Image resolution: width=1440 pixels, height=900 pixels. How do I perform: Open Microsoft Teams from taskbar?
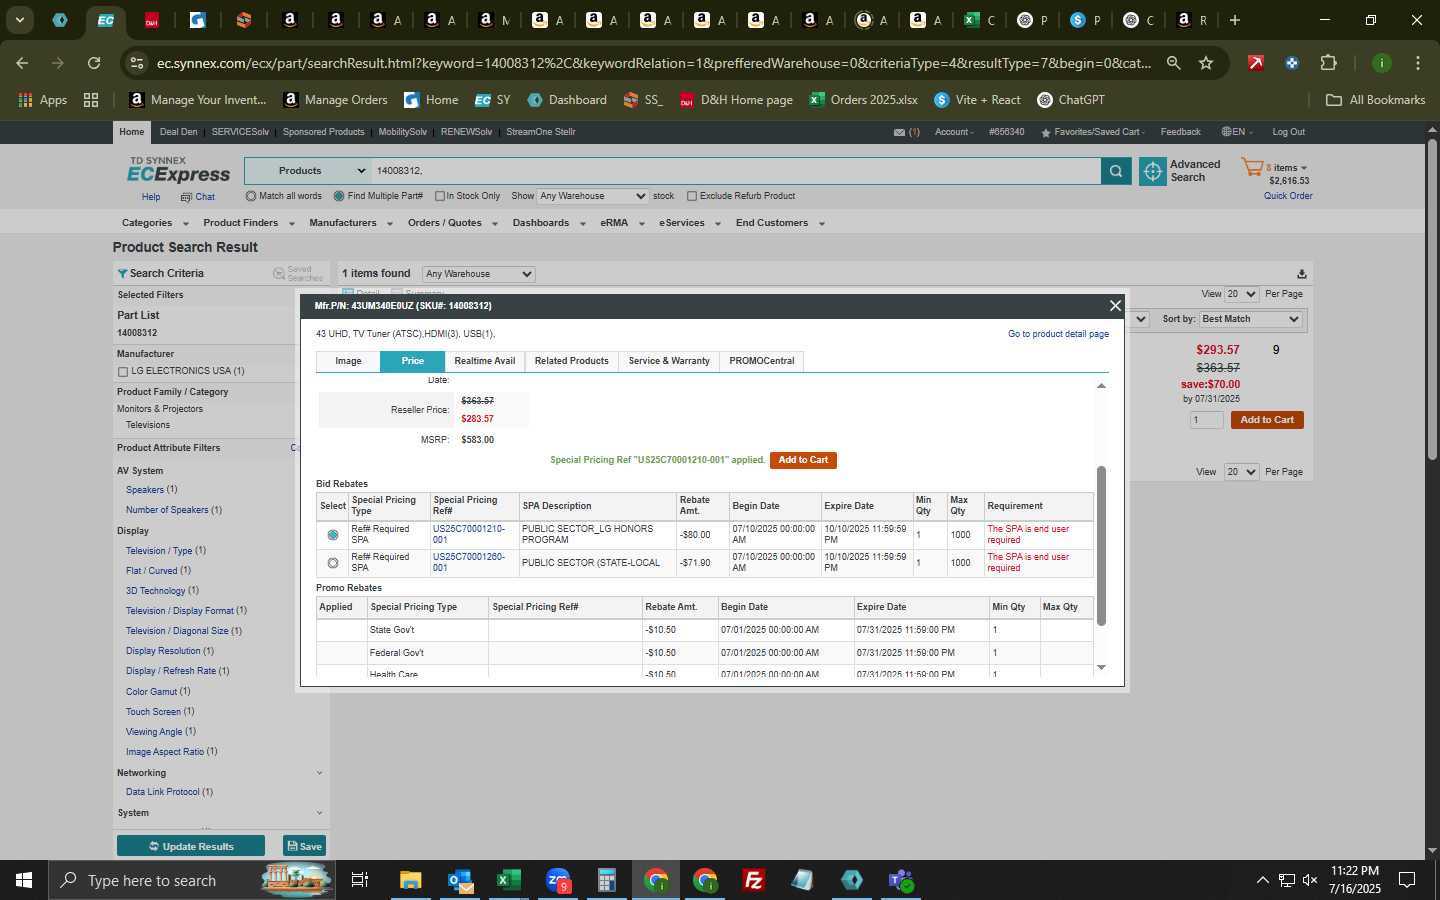(901, 880)
